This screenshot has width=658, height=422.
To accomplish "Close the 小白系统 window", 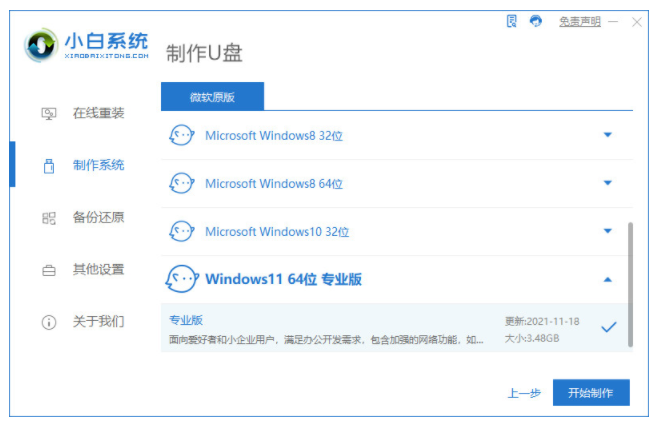I will pyautogui.click(x=637, y=22).
